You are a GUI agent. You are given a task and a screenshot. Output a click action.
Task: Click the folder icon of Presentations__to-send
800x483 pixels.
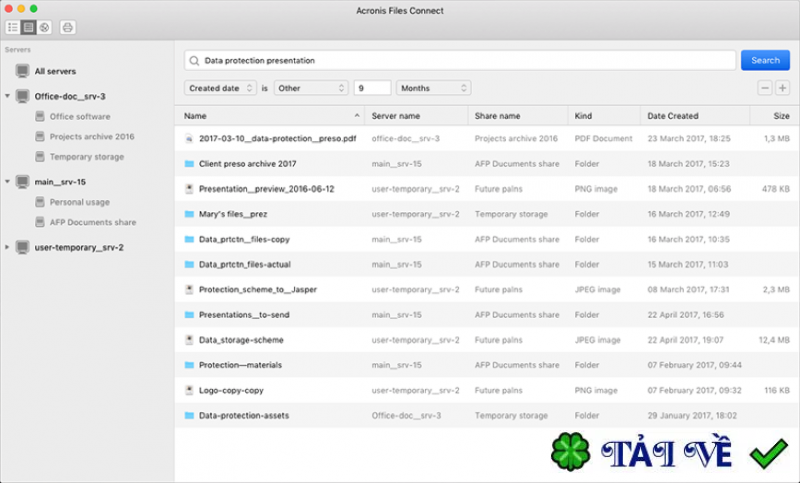point(189,315)
